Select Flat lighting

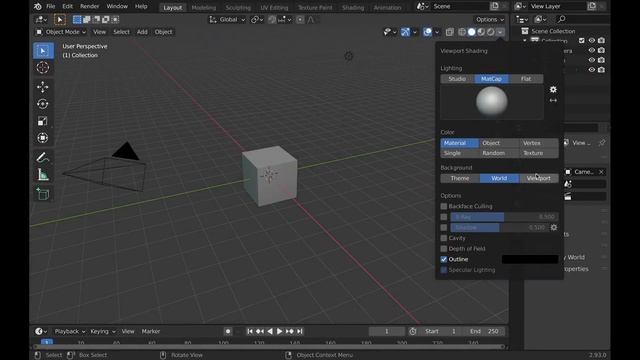click(526, 79)
